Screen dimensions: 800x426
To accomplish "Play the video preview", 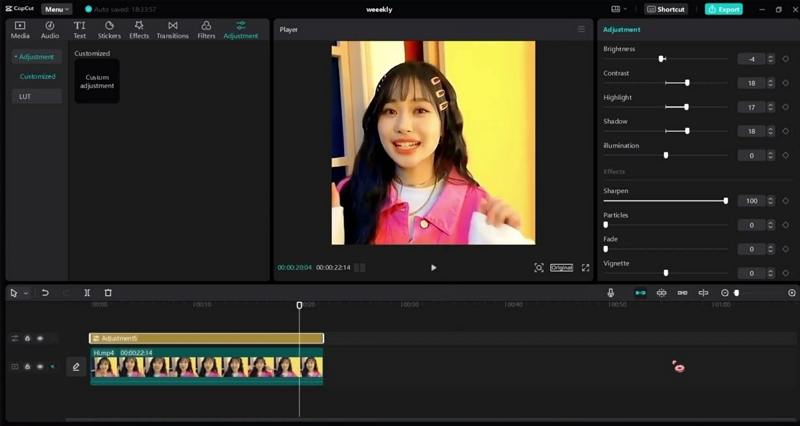I will click(x=433, y=267).
